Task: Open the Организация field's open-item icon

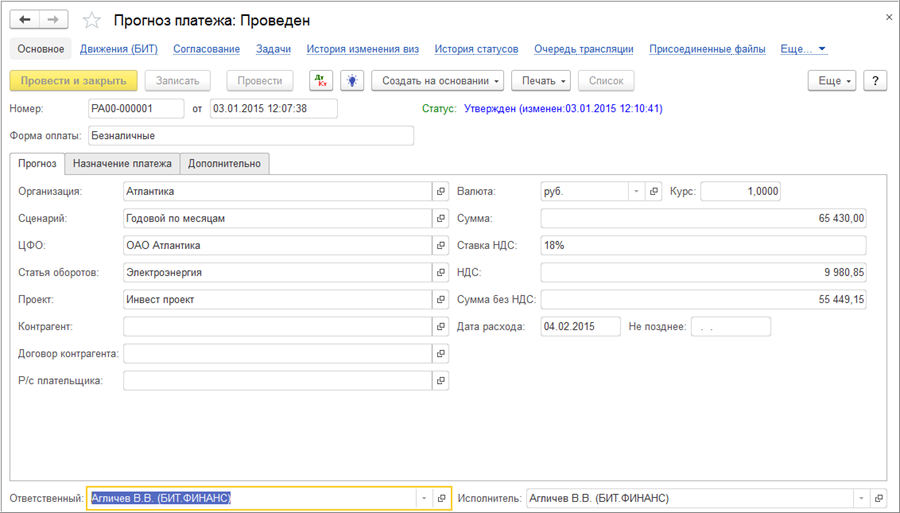Action: [440, 191]
